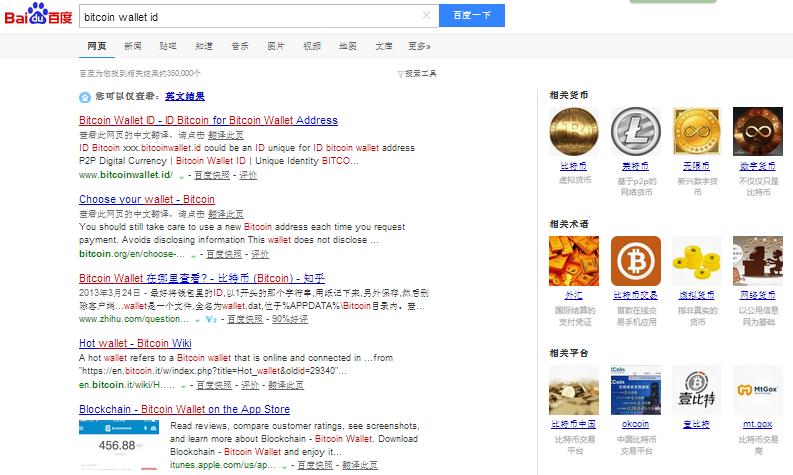This screenshot has height=475, width=793.
Task: Expand arrow beside itunes.apple.com URL
Action: [x=284, y=466]
